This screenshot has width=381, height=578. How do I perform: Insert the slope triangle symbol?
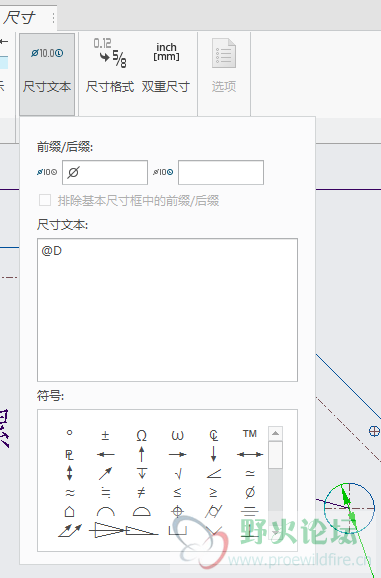click(142, 531)
